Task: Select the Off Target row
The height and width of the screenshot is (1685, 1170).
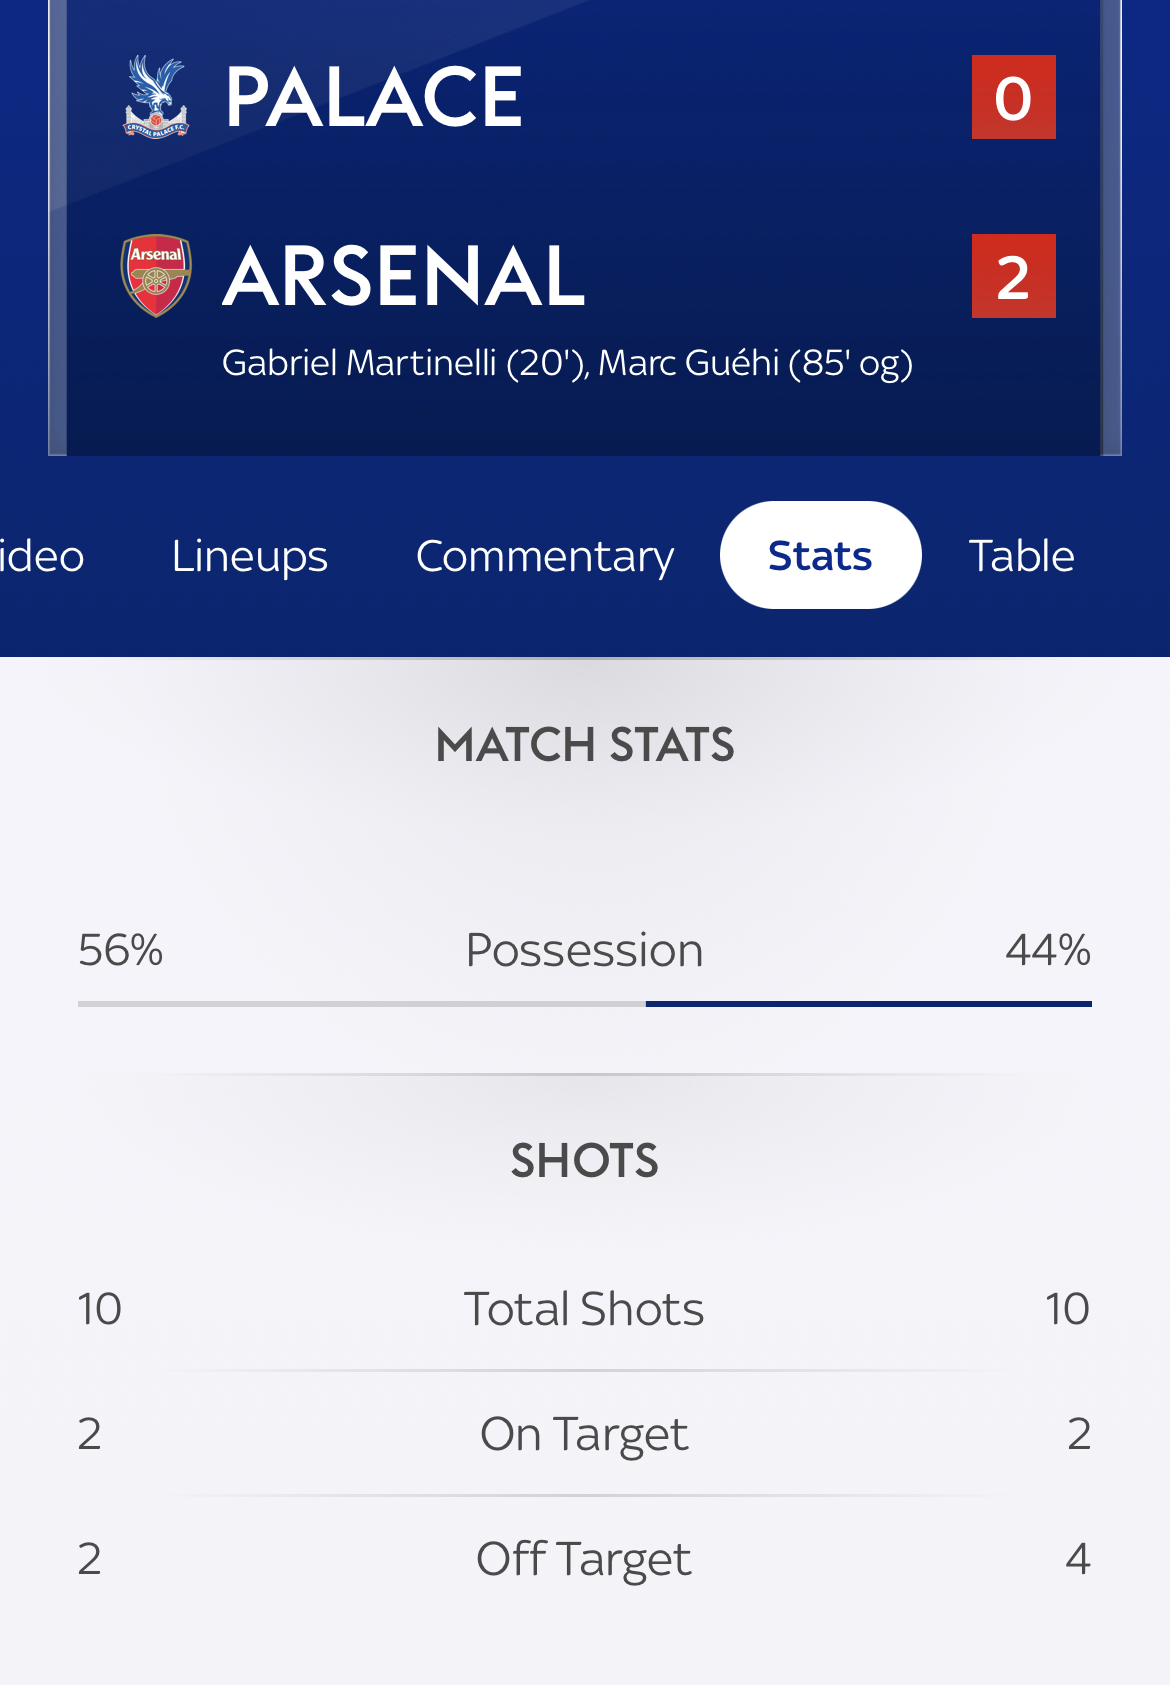Action: 585,1559
